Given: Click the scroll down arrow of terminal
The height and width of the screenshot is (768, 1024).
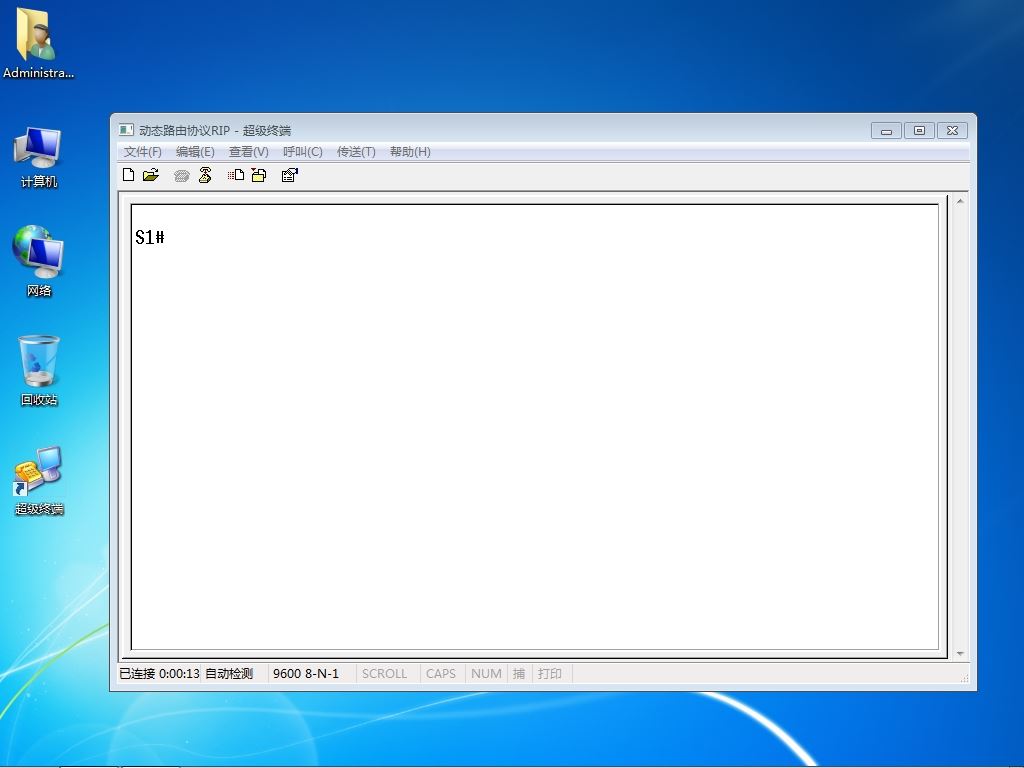Looking at the screenshot, I should 960,653.
